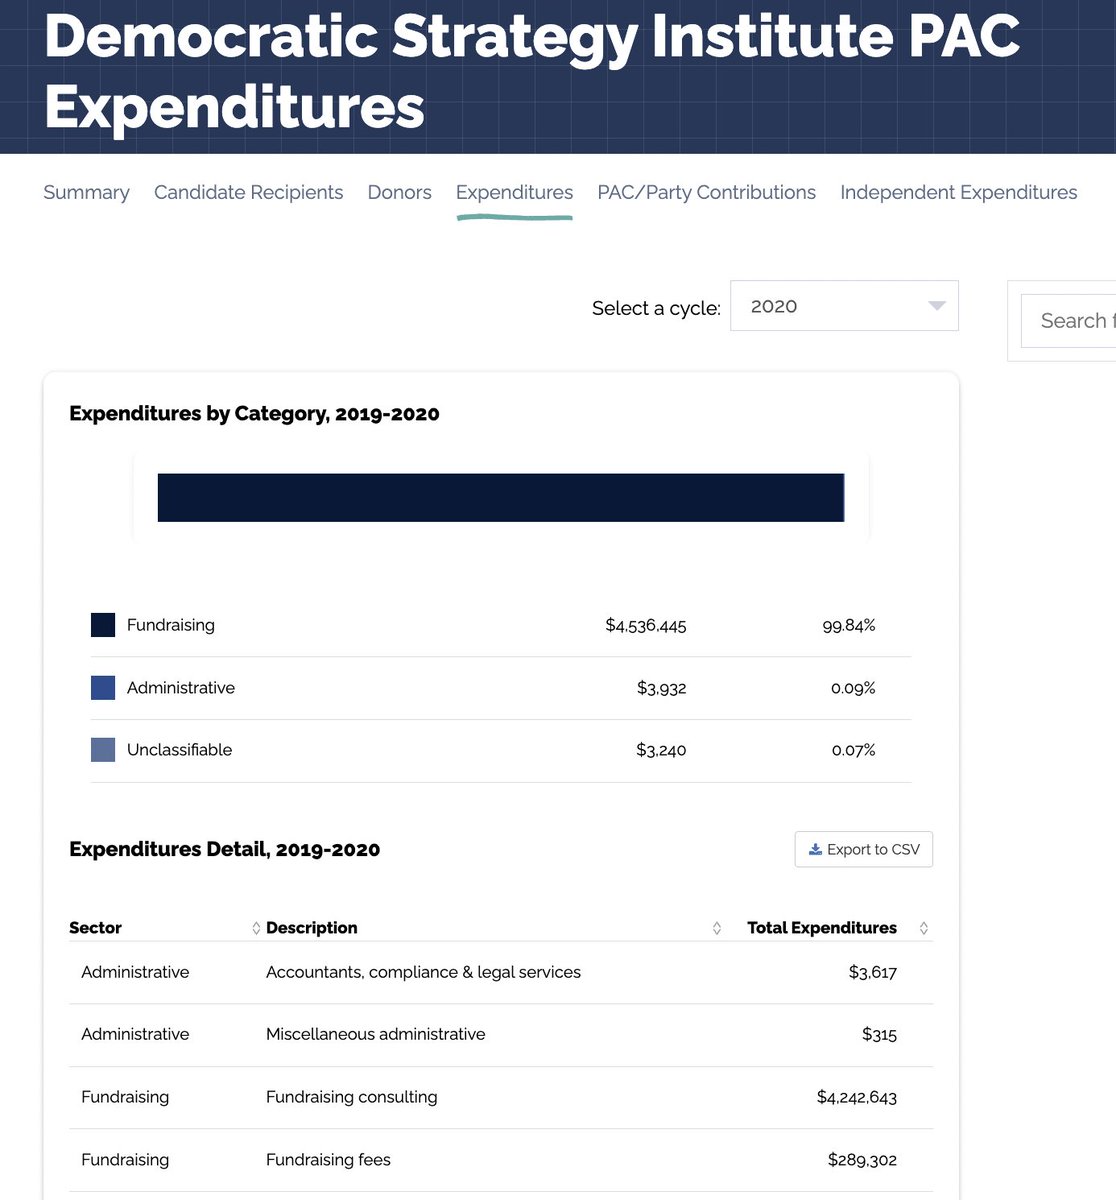Click the $3,932 administrative amount

point(662,688)
